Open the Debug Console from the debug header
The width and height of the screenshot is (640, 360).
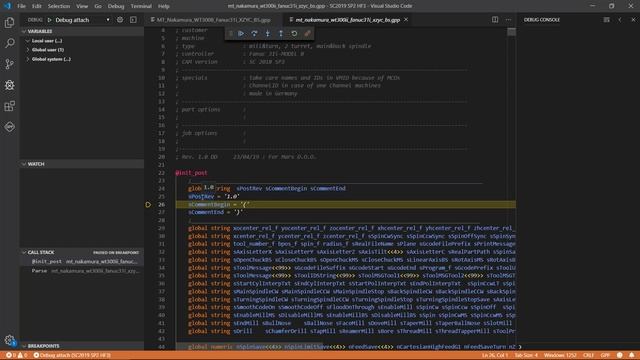tap(133, 20)
